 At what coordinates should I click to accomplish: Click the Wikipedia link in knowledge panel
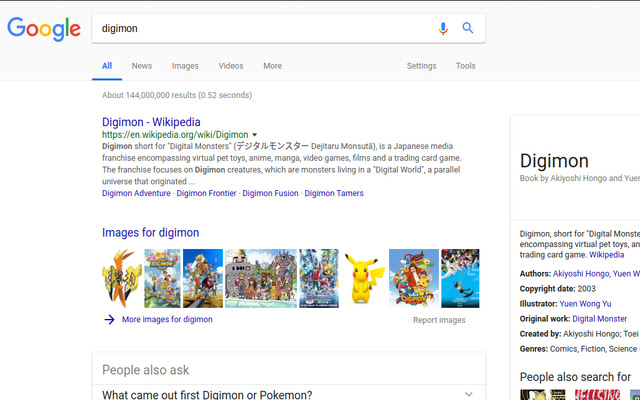pos(607,255)
